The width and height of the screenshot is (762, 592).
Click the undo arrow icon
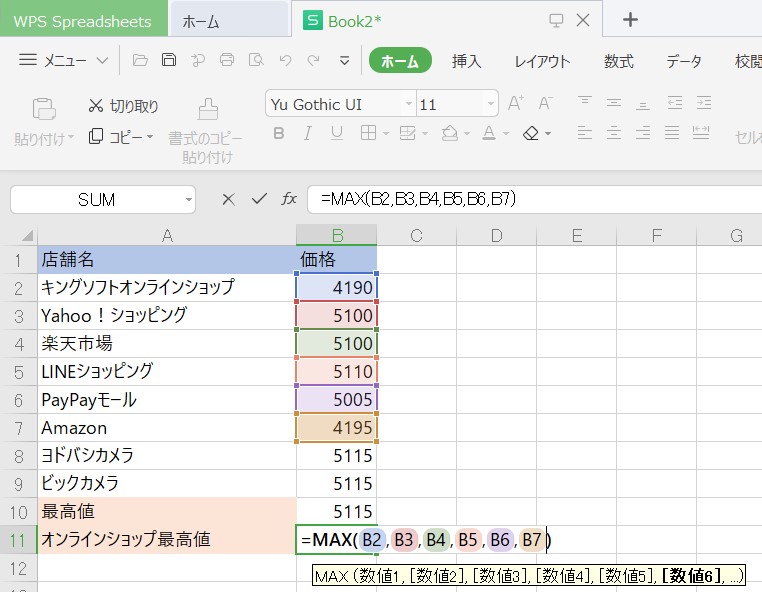(x=286, y=60)
